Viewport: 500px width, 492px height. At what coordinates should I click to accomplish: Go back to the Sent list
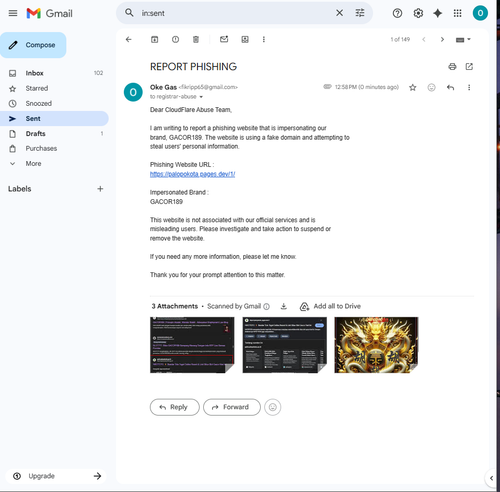pos(129,39)
